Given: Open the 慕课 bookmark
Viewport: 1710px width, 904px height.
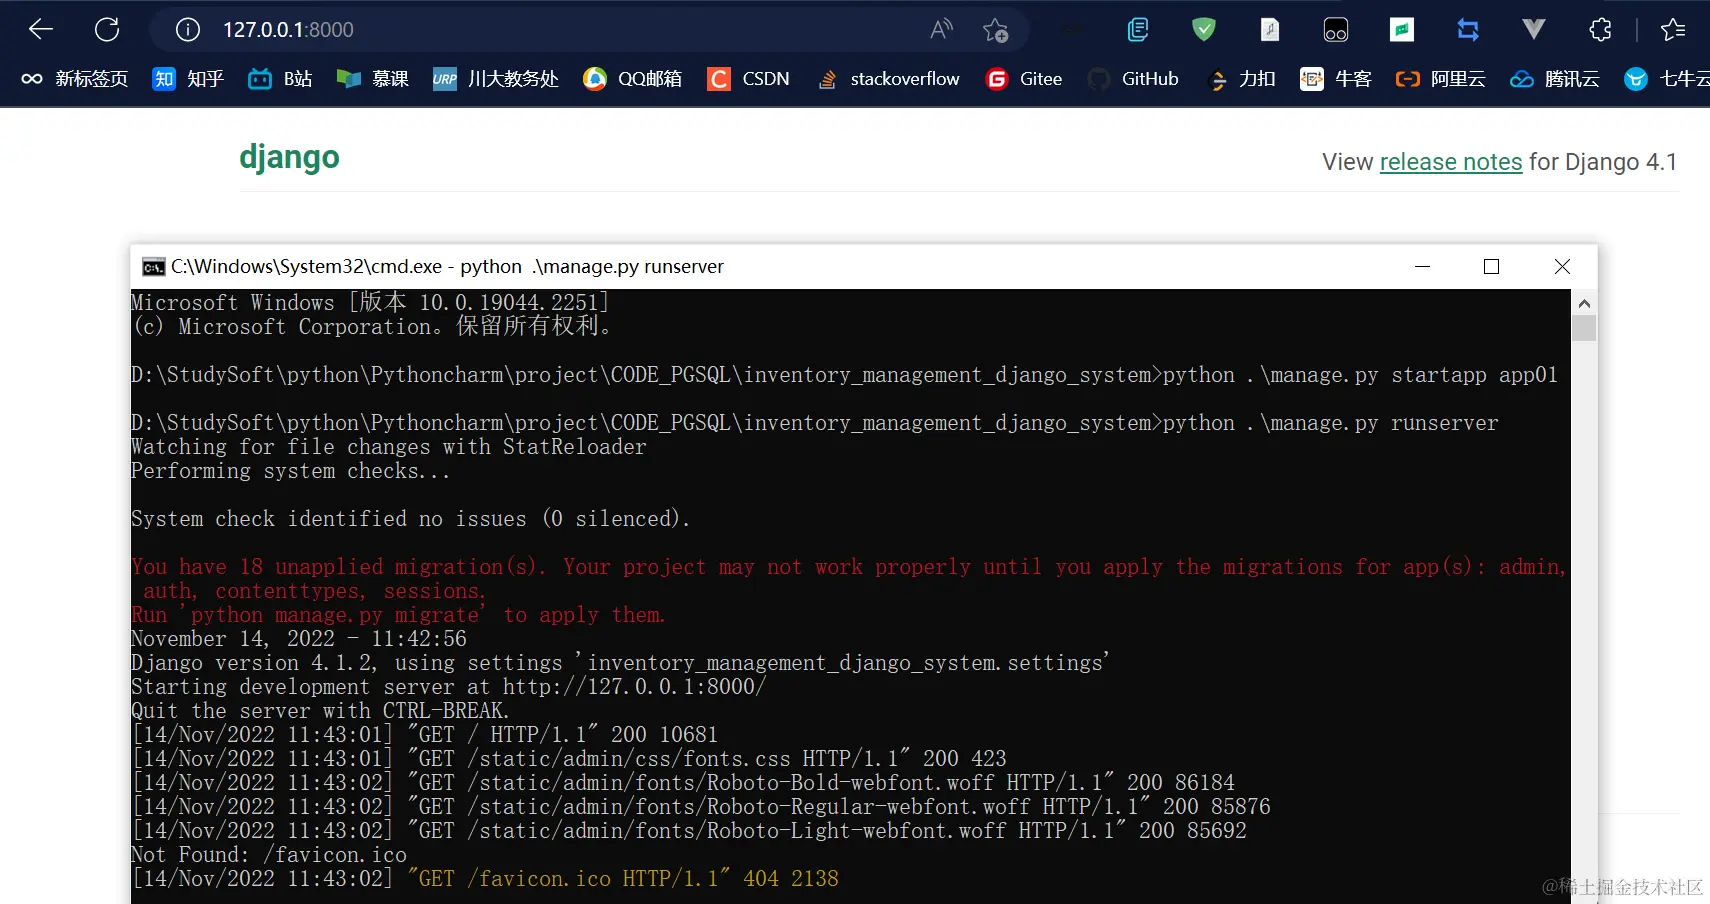Looking at the screenshot, I should pyautogui.click(x=372, y=79).
